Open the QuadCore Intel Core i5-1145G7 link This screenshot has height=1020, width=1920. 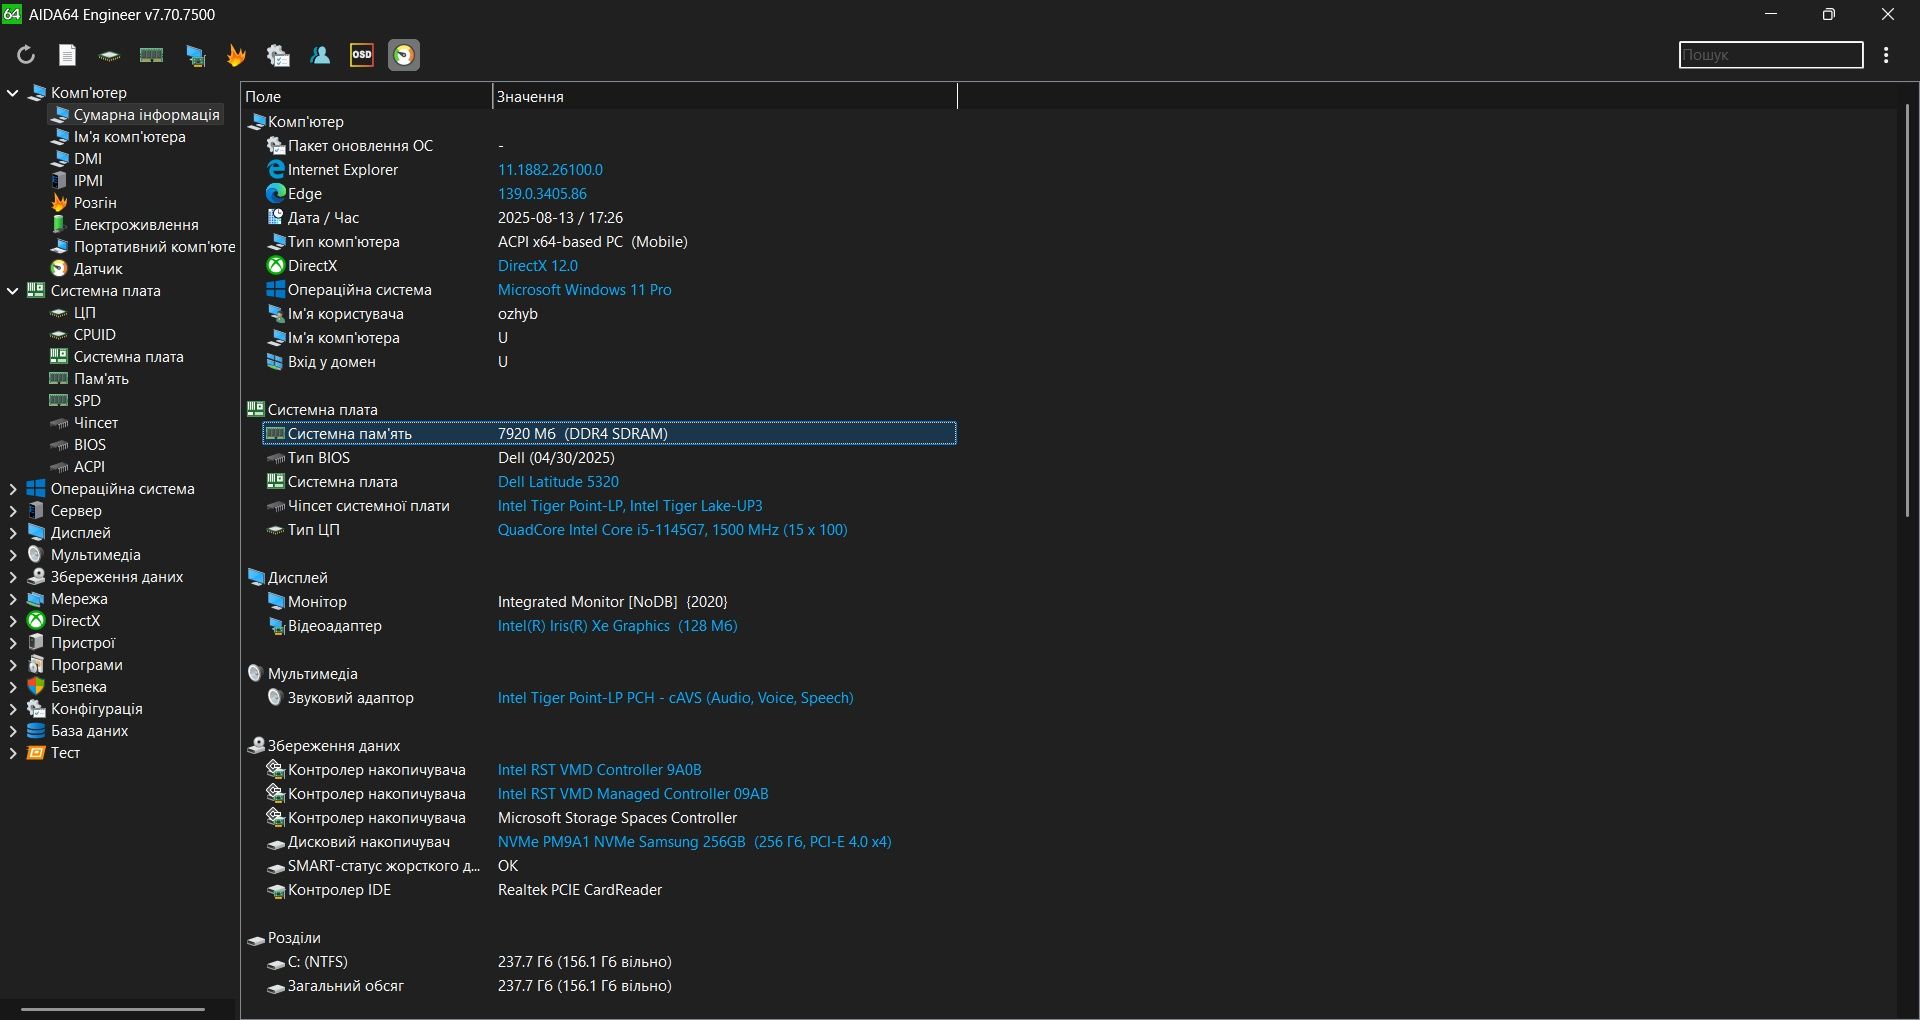[x=672, y=530]
